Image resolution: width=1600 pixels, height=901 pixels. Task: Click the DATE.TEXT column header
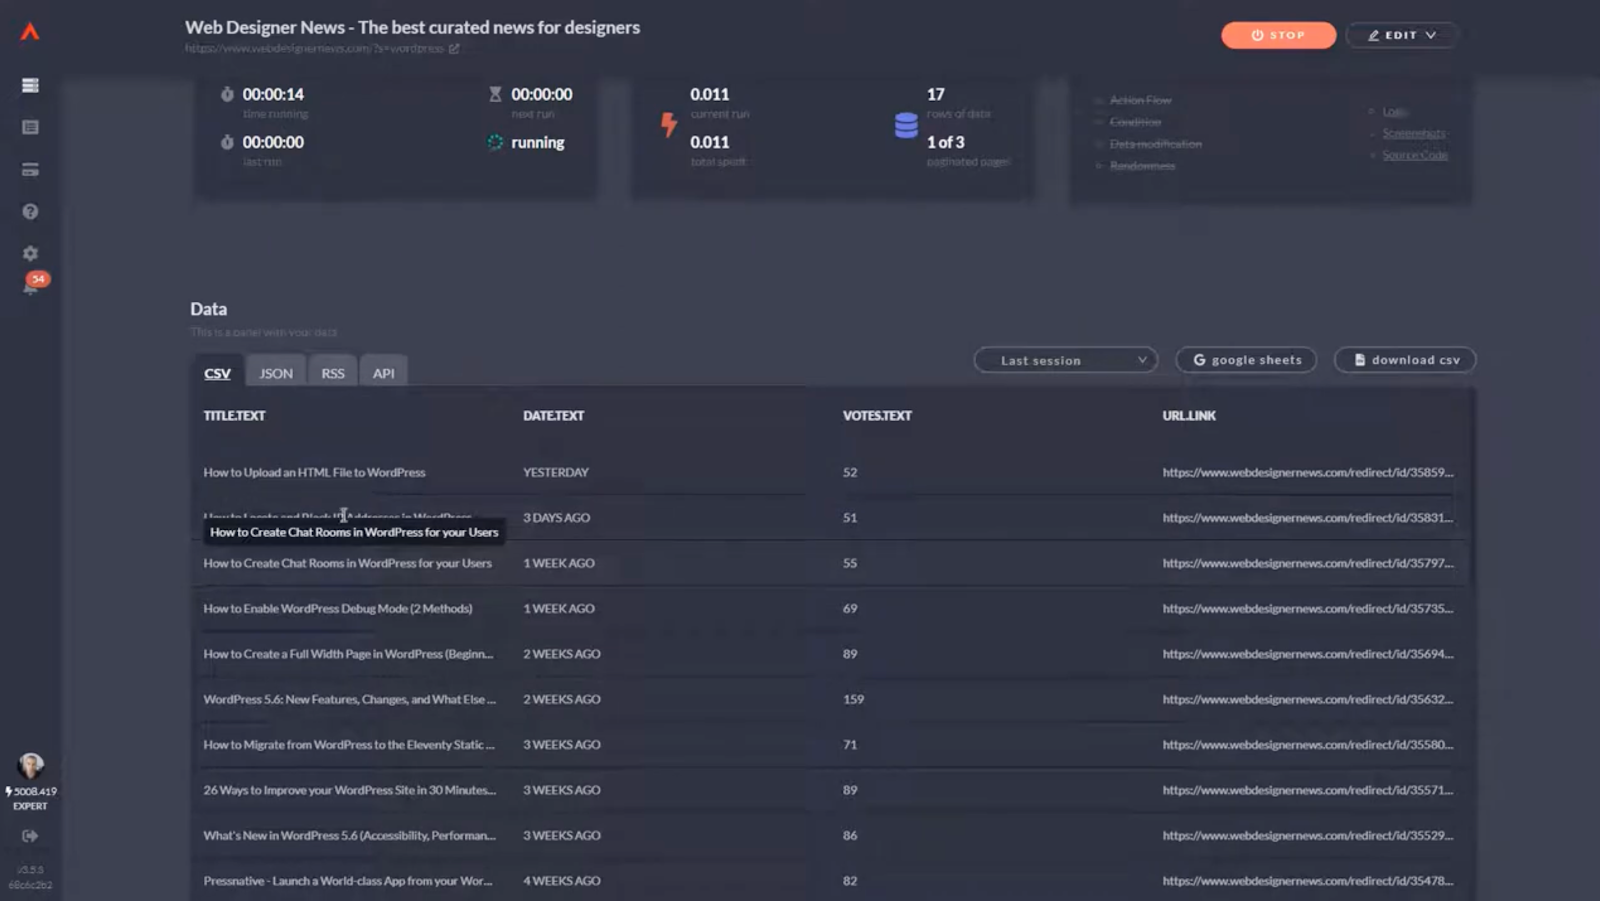click(x=553, y=416)
